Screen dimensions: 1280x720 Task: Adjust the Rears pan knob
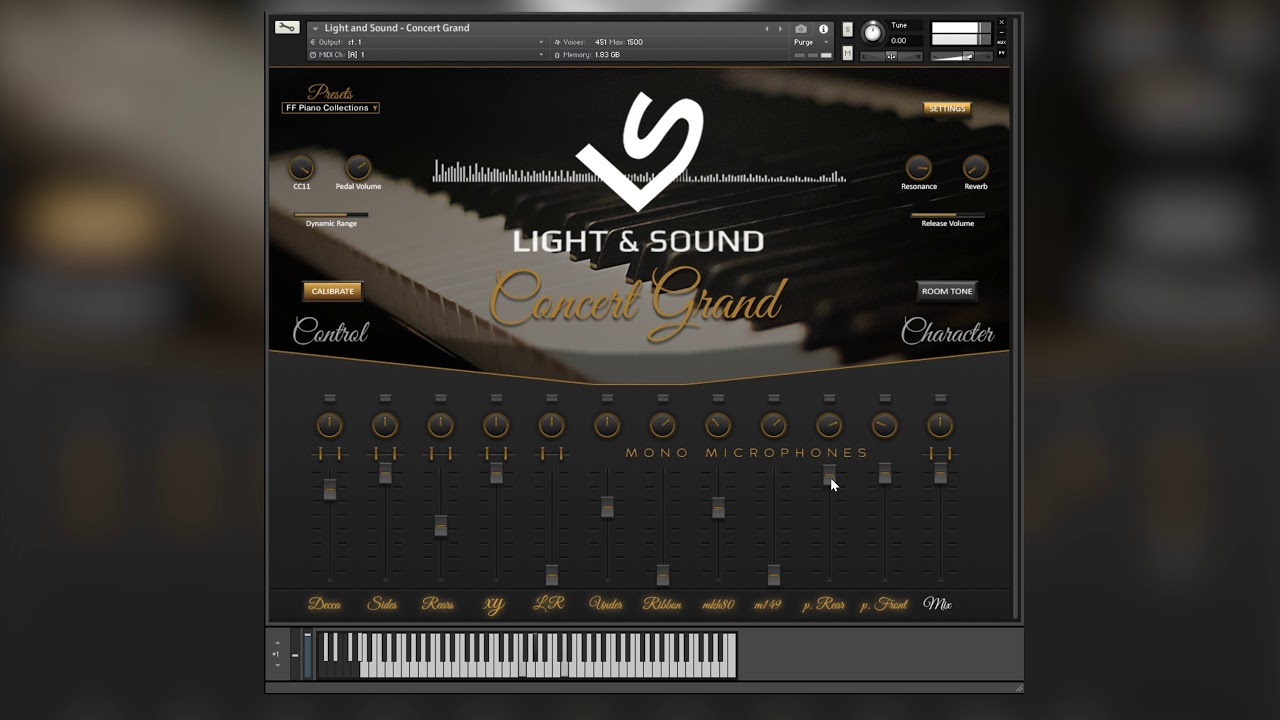coord(440,425)
